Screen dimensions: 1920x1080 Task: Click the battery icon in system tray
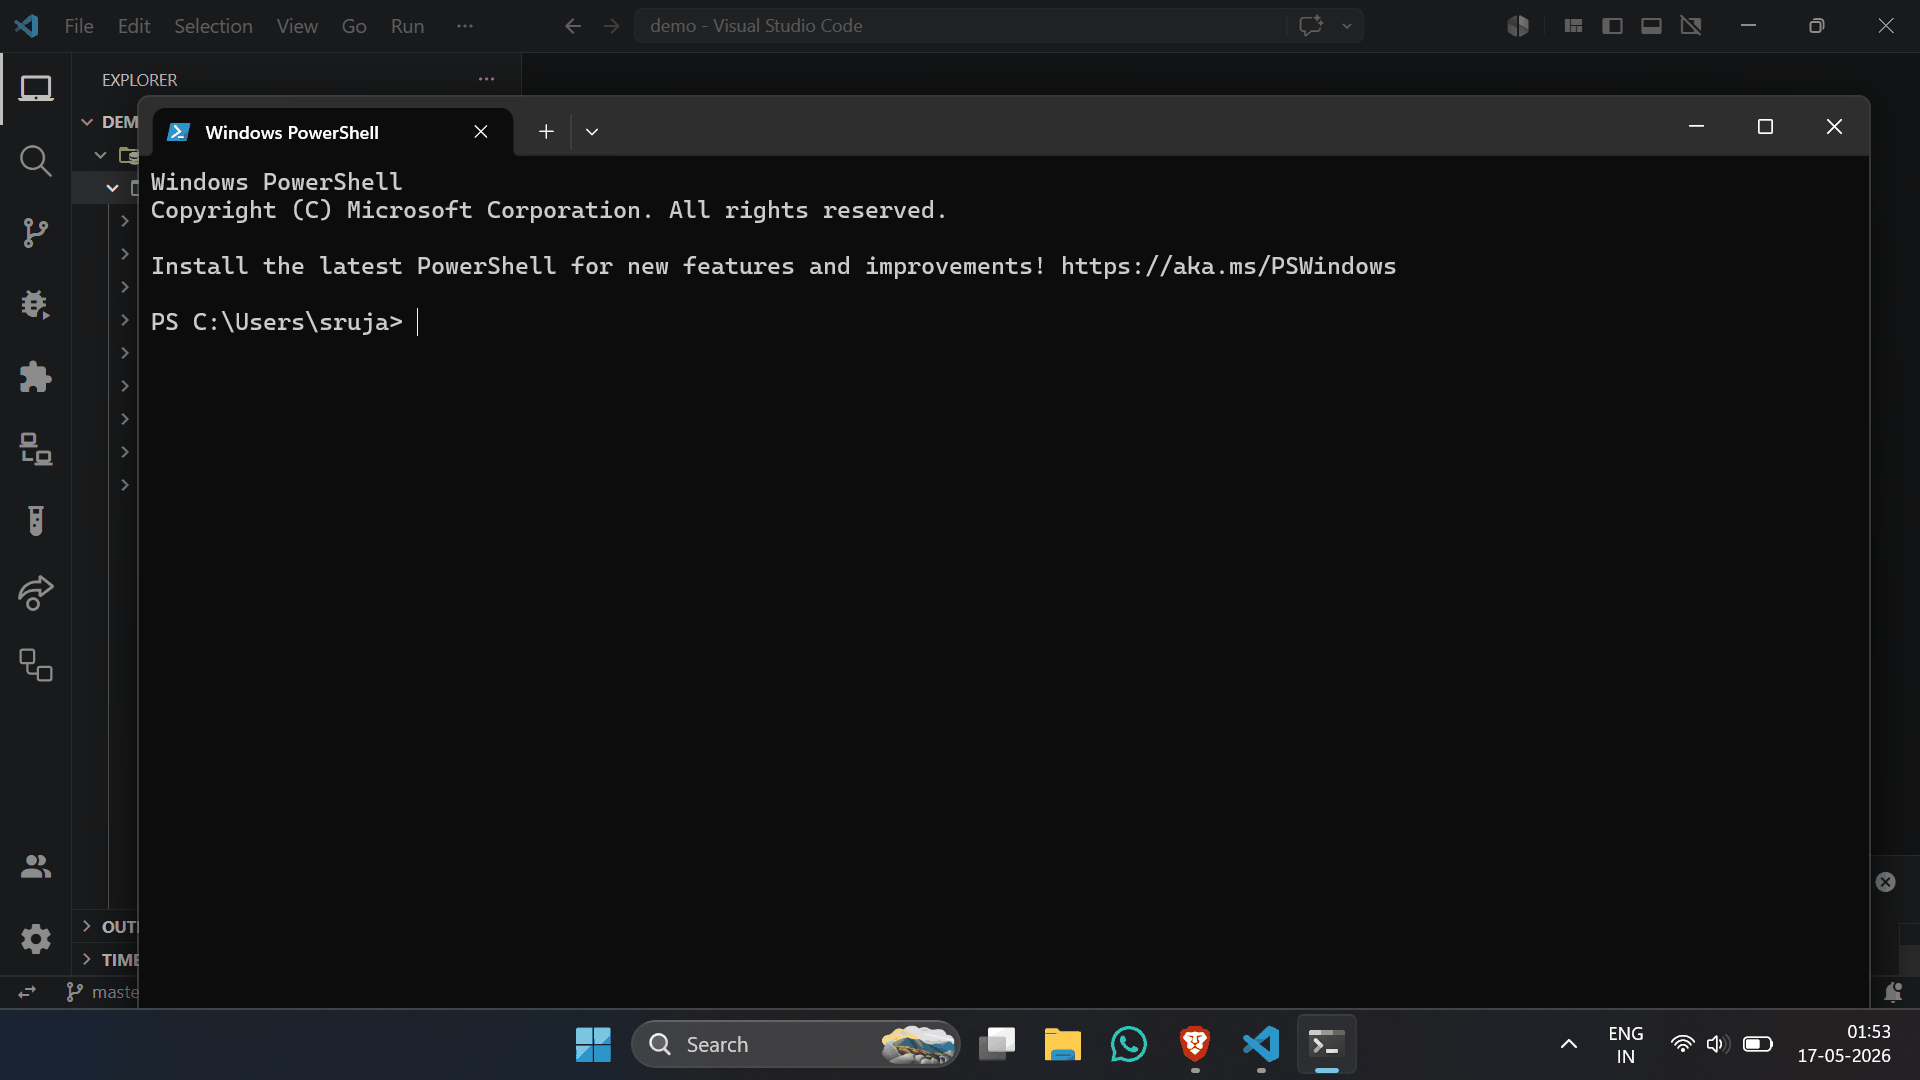point(1758,1044)
